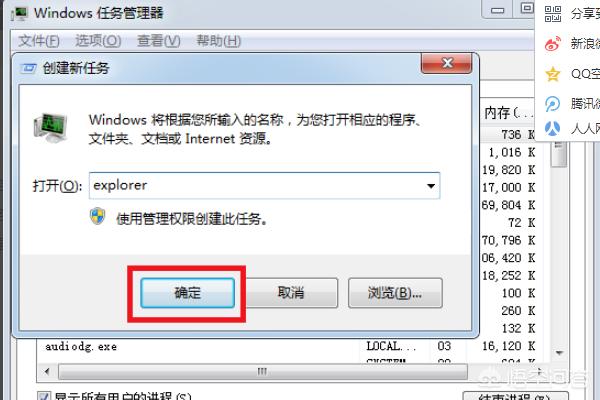Click the 确定 button
600x400 pixels.
[x=188, y=293]
